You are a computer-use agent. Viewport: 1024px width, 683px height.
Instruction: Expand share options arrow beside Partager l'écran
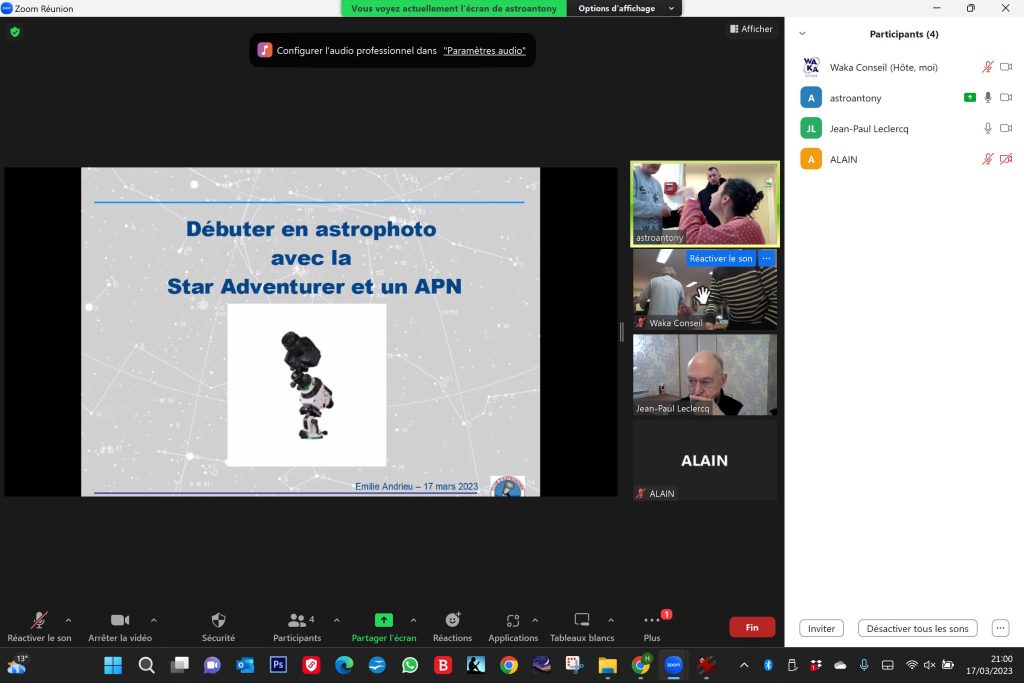(x=413, y=620)
